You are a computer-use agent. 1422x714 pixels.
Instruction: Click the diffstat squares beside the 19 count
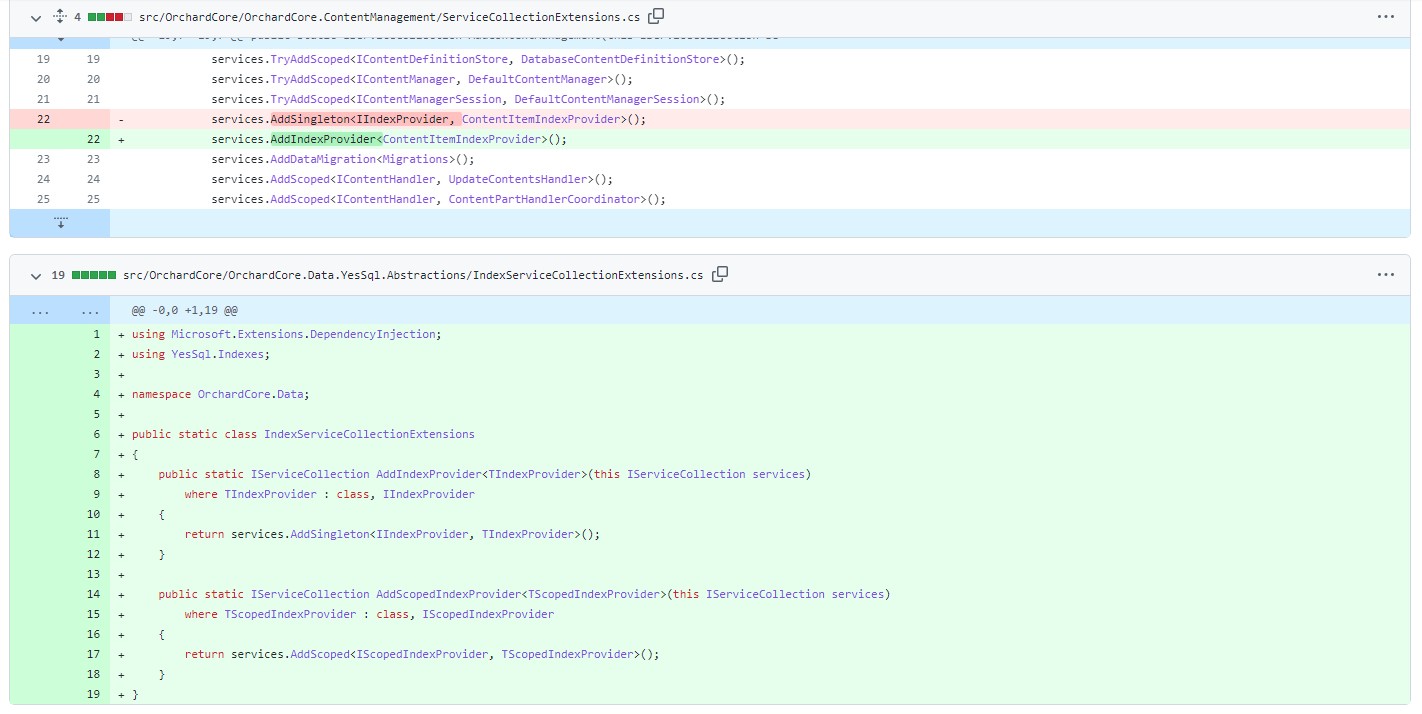tap(94, 275)
